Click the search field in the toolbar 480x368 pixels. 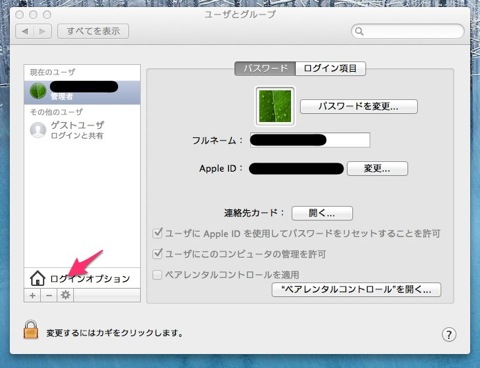408,31
